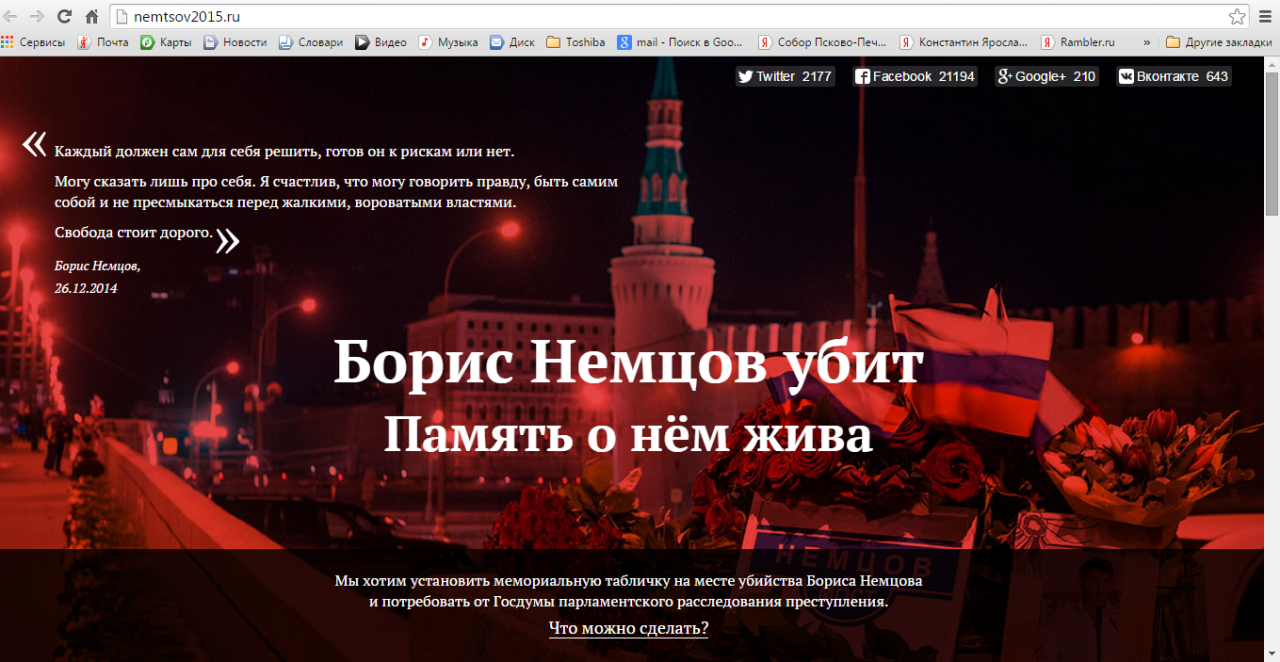Open the Почта bookmark
The image size is (1280, 662).
coord(103,42)
